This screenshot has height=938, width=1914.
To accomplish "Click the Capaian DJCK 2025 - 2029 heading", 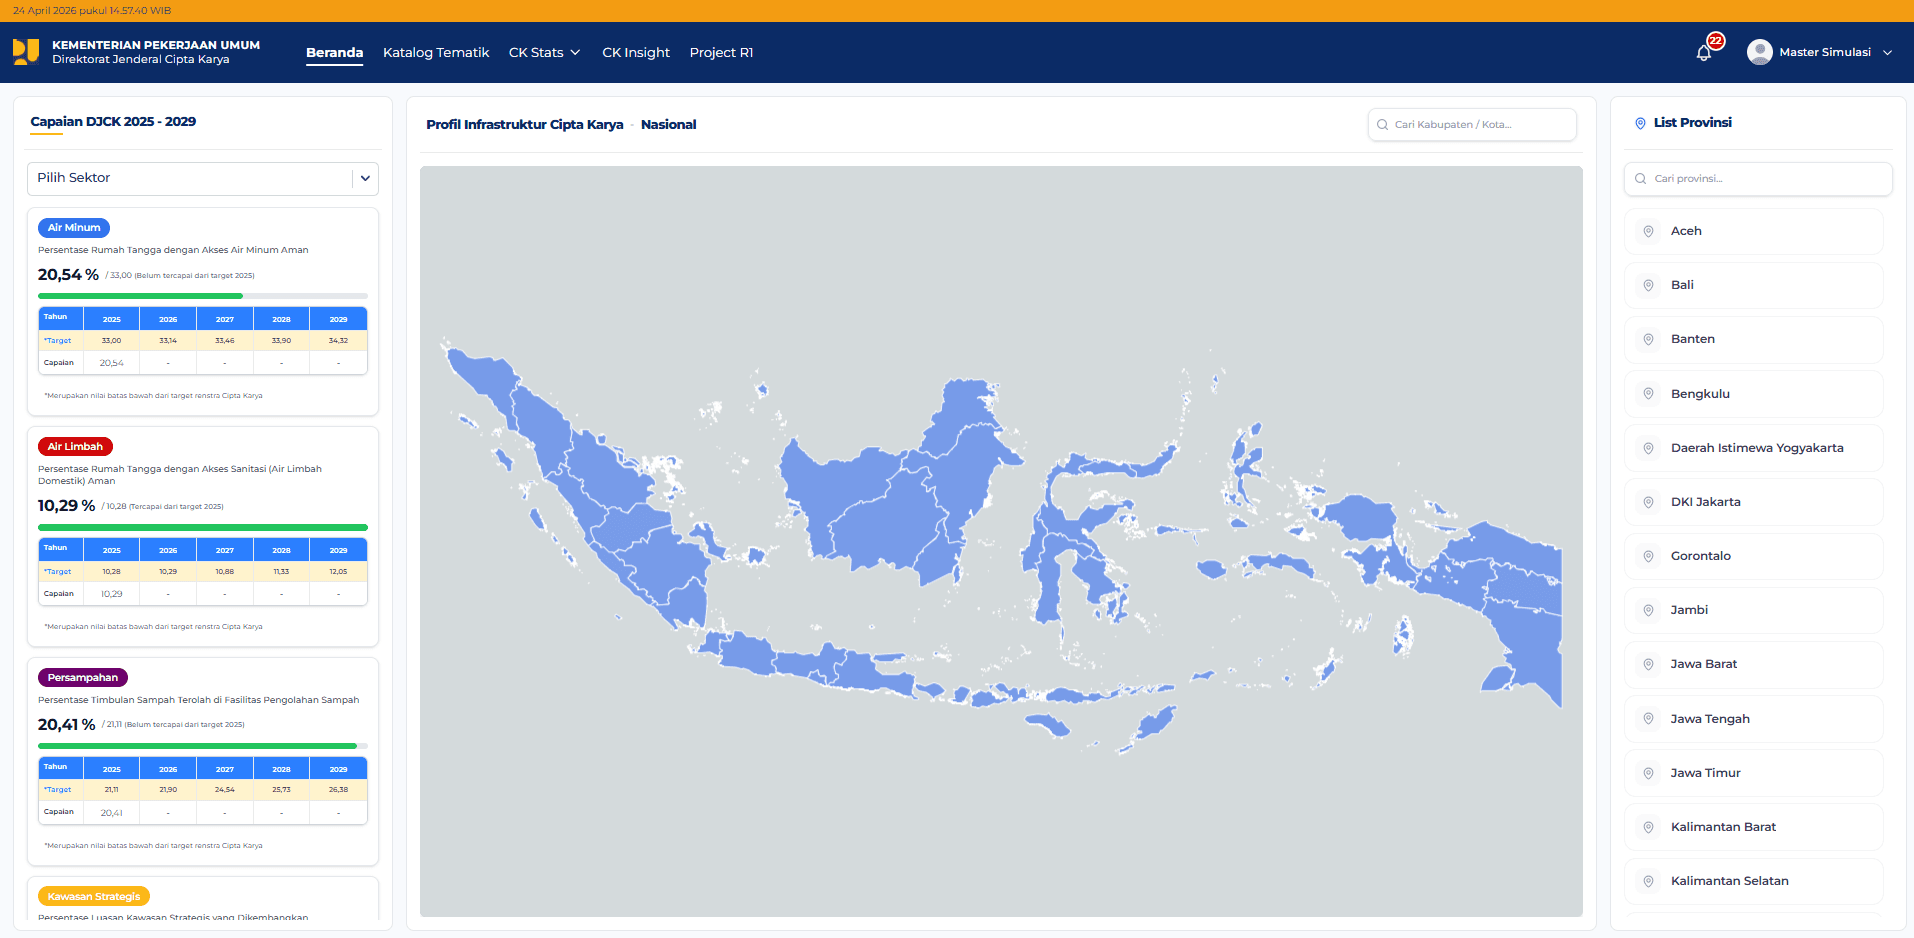I will [113, 122].
